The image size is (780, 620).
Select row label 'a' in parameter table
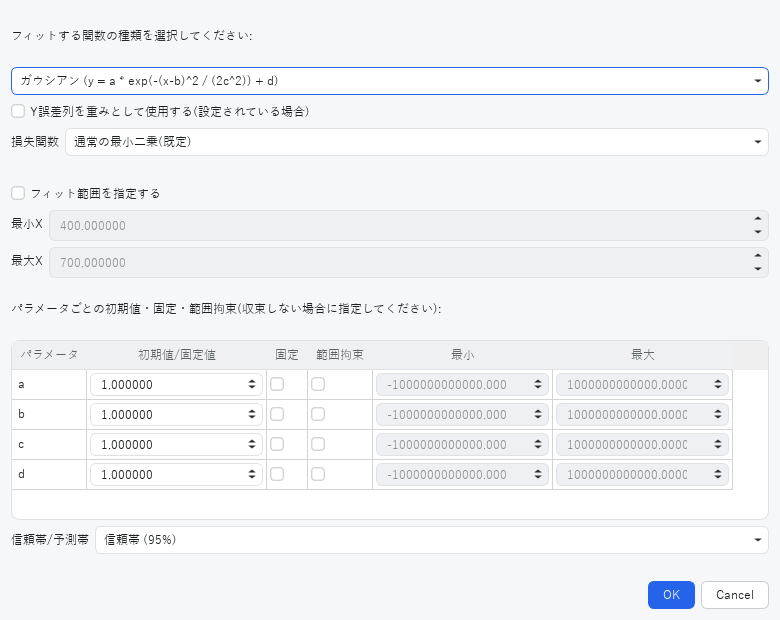tap(49, 385)
